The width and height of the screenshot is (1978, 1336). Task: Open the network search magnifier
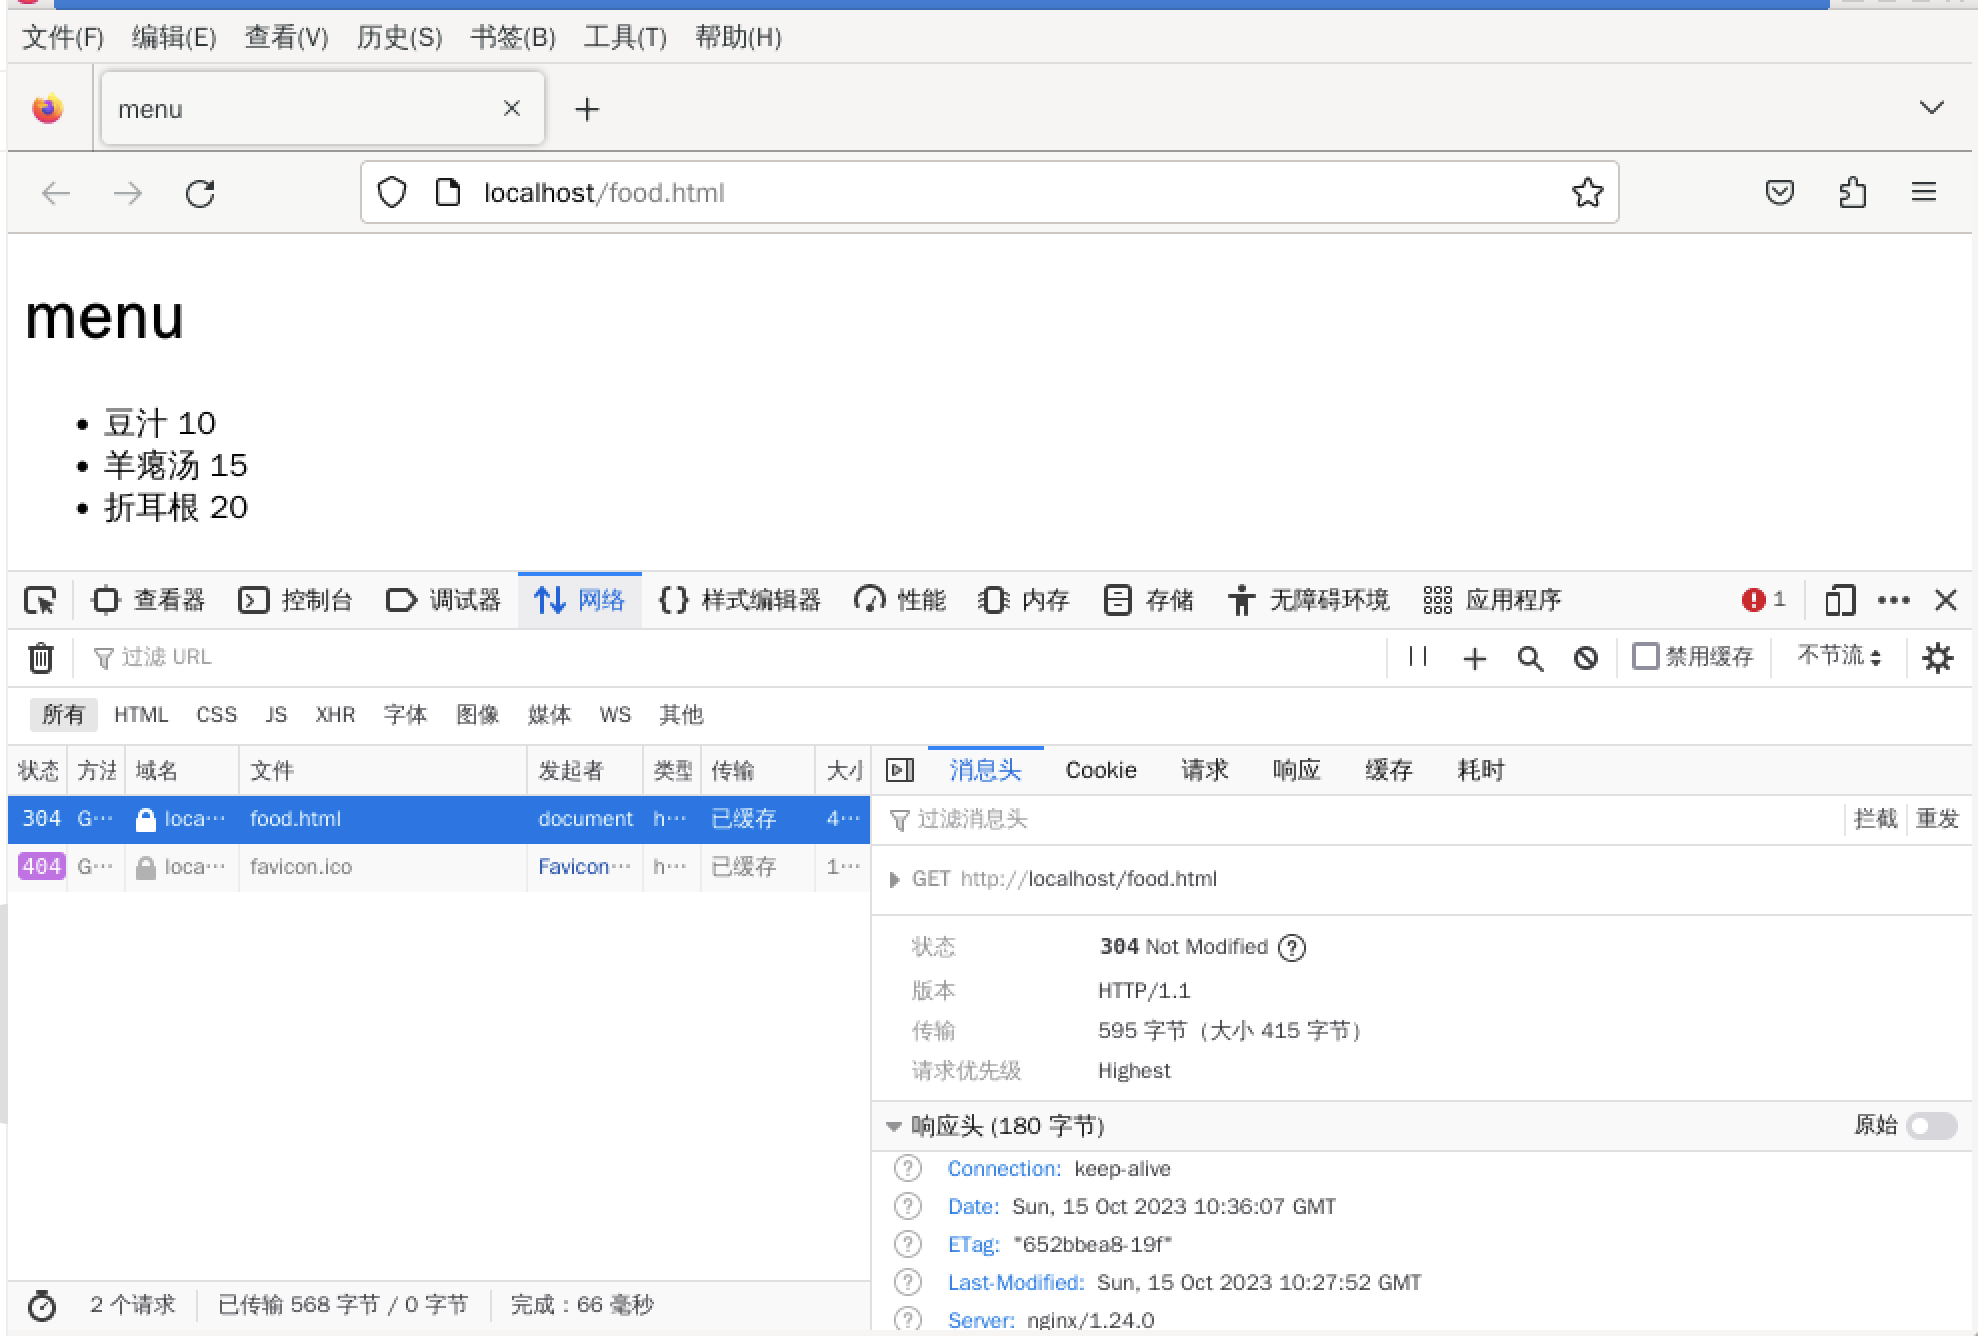(1530, 658)
